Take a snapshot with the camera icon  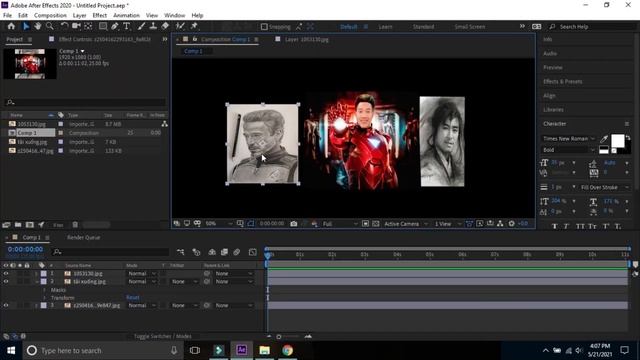tap(293, 224)
